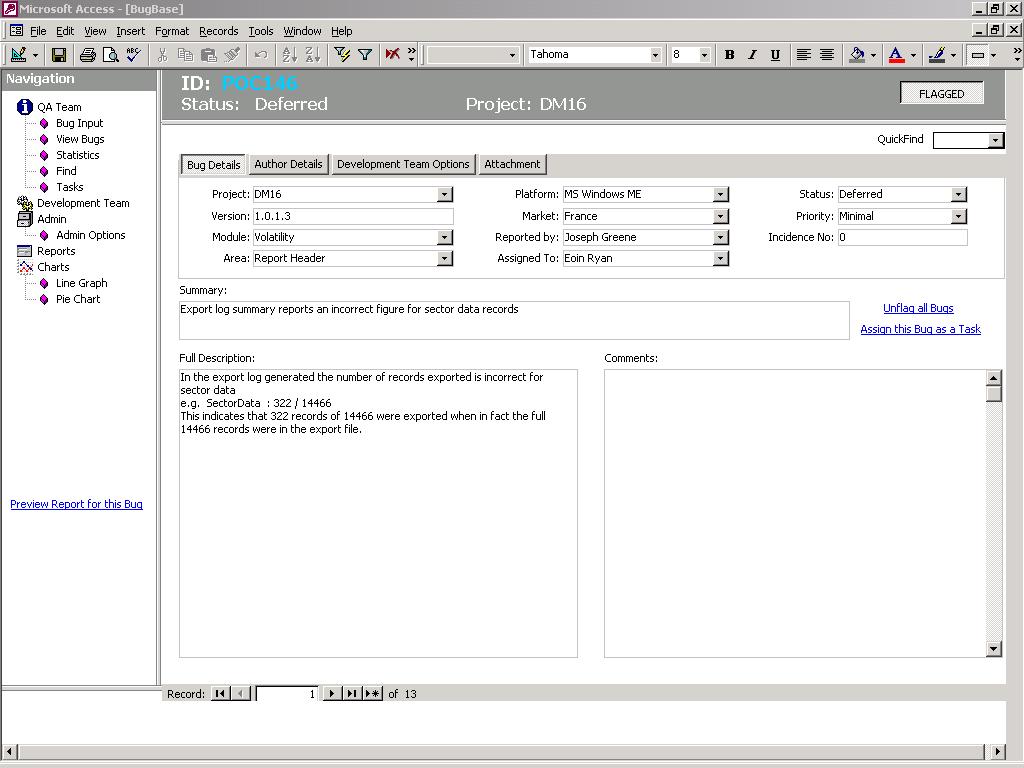Expand the Priority dropdown
This screenshot has width=1024, height=768.
pos(958,216)
